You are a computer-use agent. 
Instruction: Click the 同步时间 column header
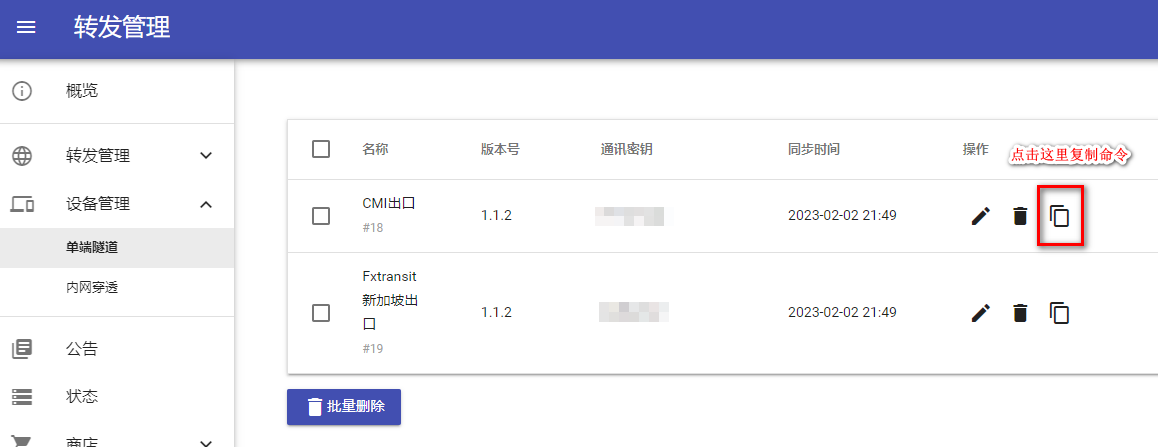coord(814,149)
